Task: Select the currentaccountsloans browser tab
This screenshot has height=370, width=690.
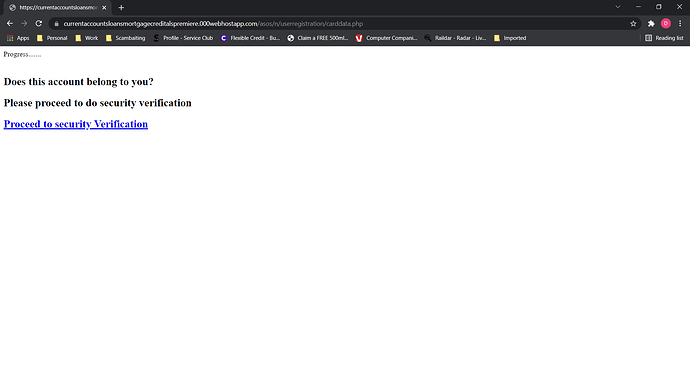Action: [x=58, y=8]
